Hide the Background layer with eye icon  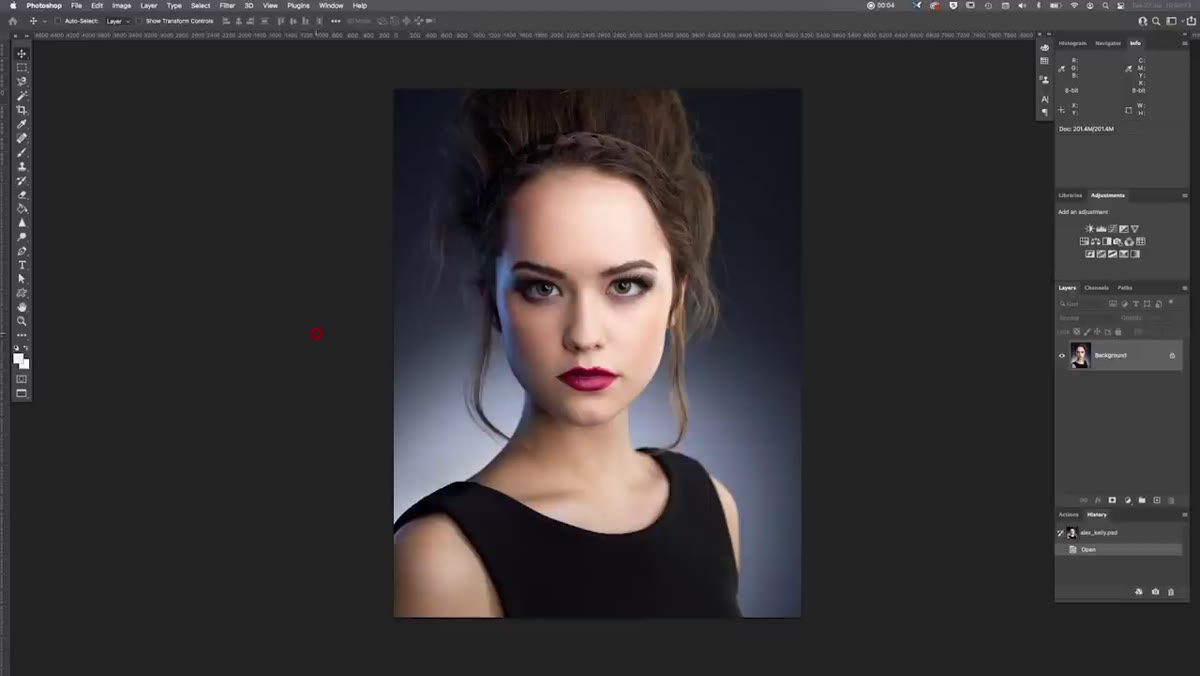(1062, 356)
